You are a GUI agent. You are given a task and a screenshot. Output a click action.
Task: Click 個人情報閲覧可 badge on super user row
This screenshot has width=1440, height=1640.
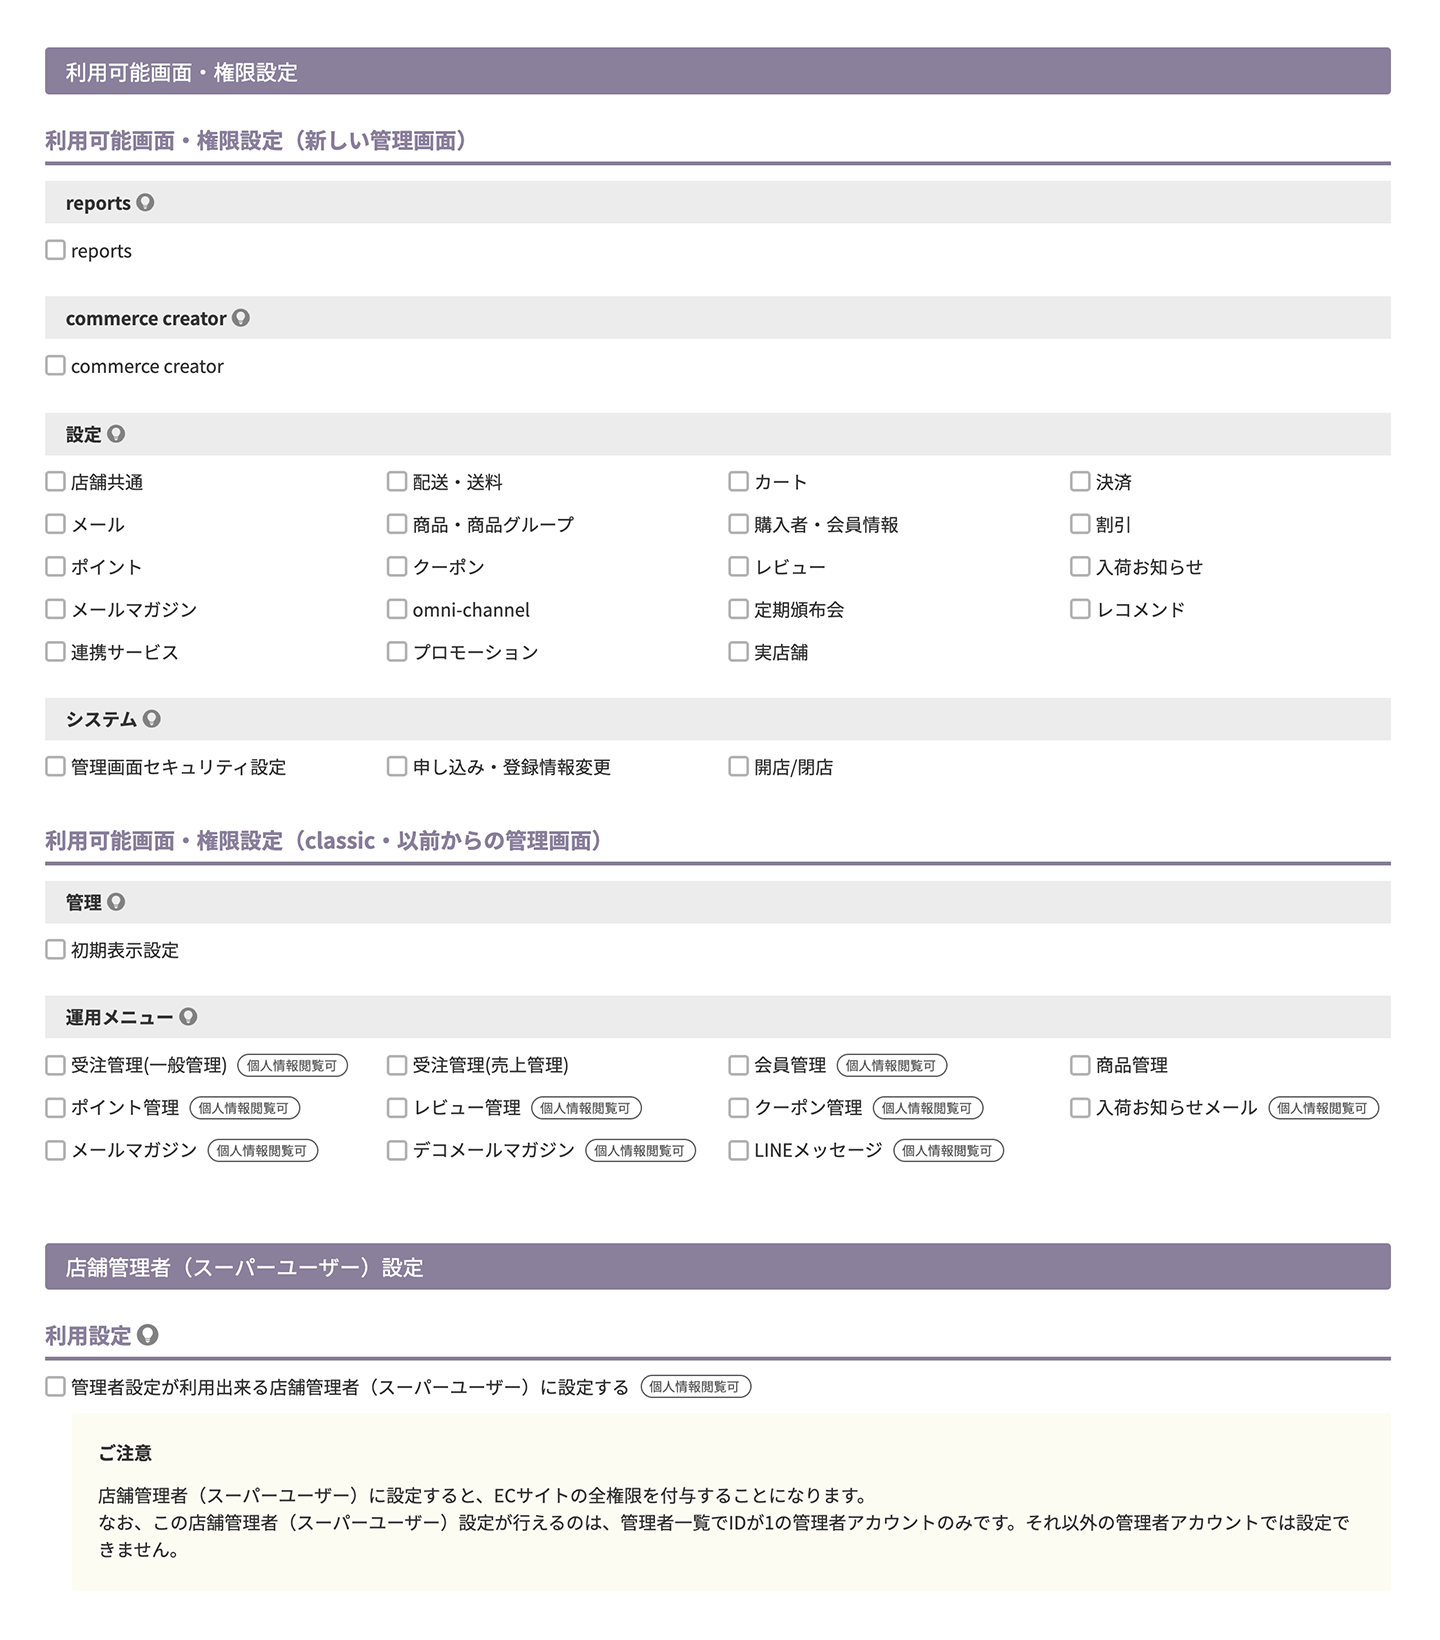(696, 1387)
